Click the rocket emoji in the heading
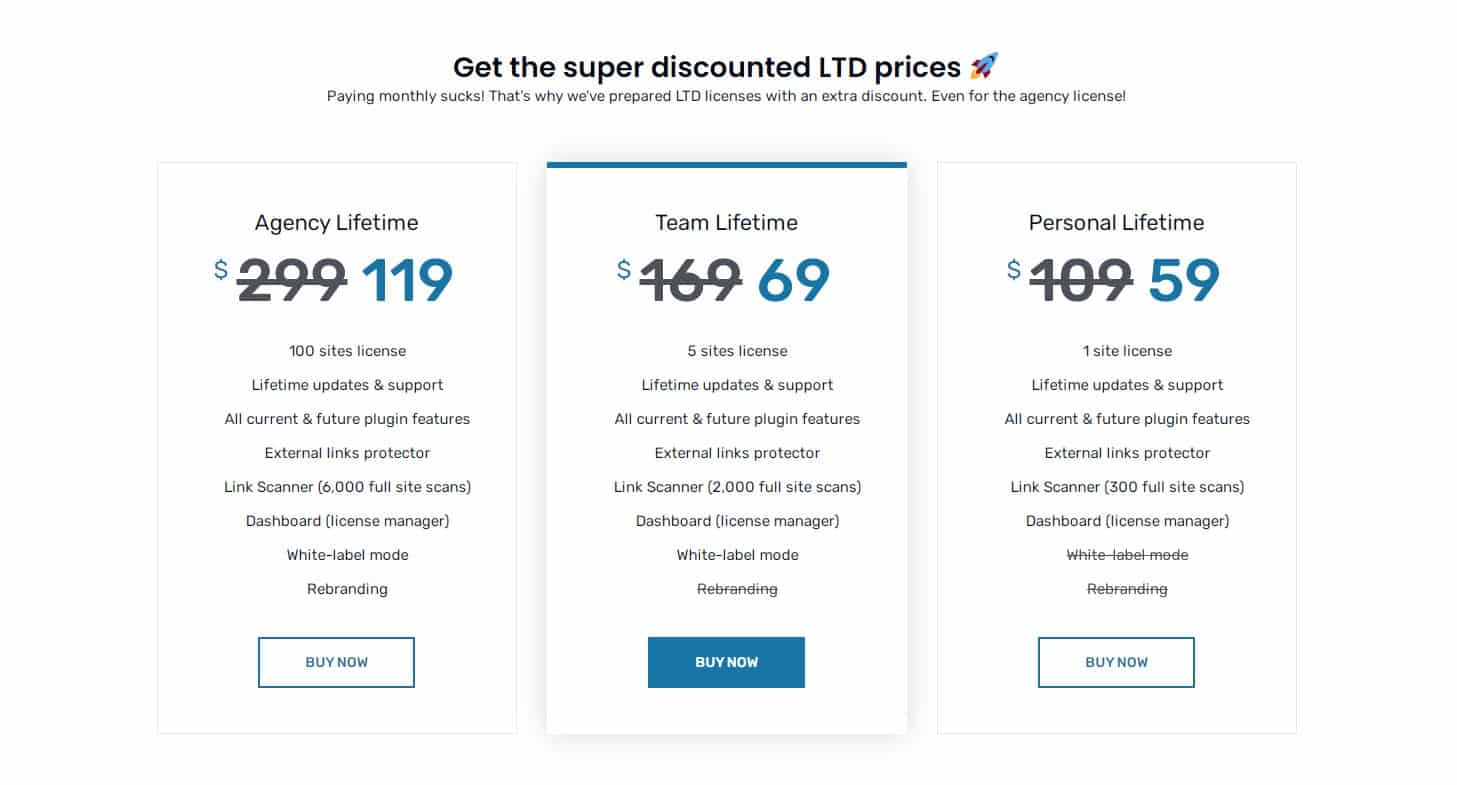The image size is (1457, 785). [x=985, y=67]
